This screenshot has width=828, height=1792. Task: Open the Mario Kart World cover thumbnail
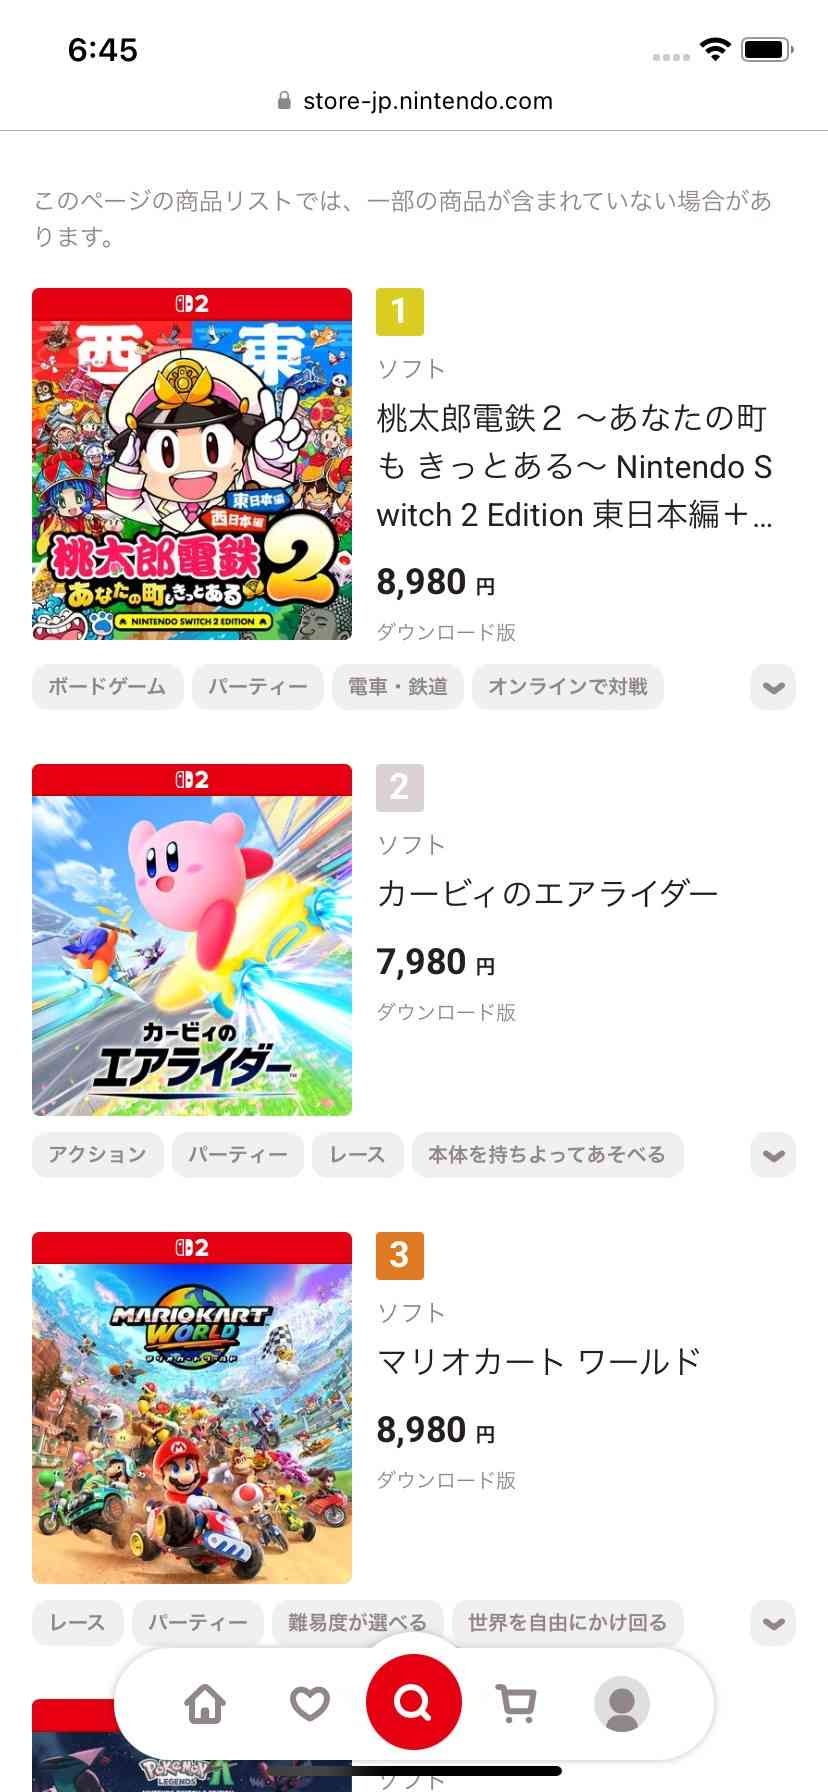[192, 1408]
